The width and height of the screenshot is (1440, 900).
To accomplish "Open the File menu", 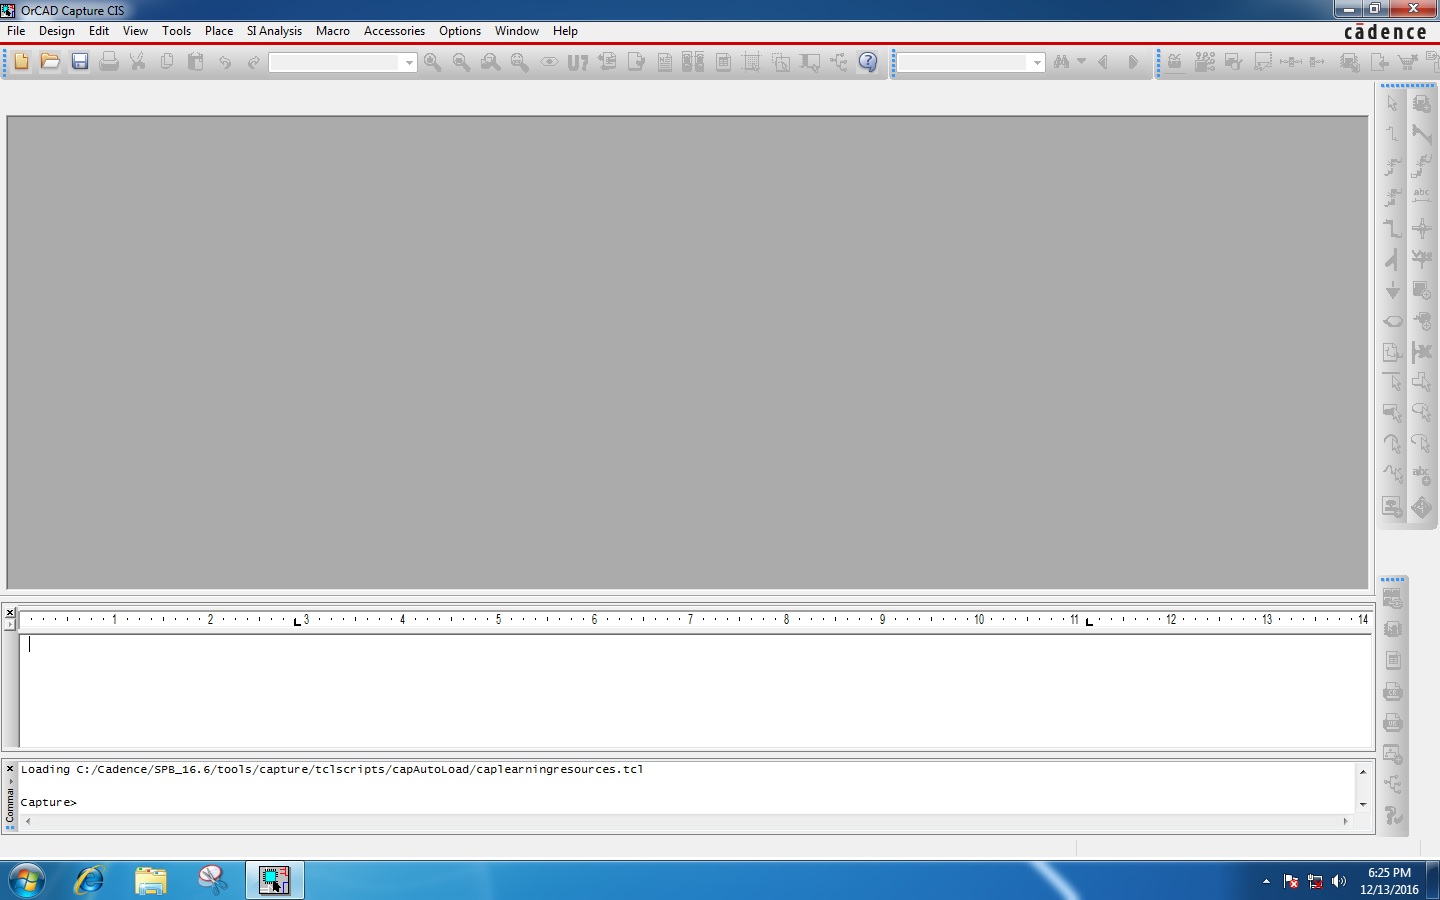I will [x=16, y=31].
